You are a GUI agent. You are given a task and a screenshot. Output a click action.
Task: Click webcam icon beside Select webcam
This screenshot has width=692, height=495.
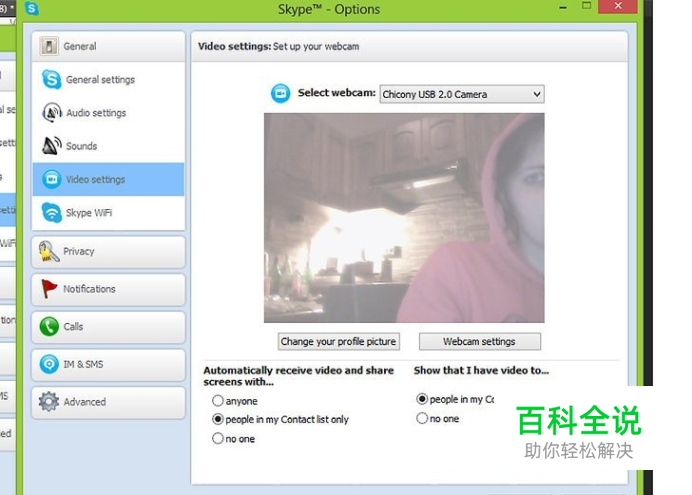(281, 94)
